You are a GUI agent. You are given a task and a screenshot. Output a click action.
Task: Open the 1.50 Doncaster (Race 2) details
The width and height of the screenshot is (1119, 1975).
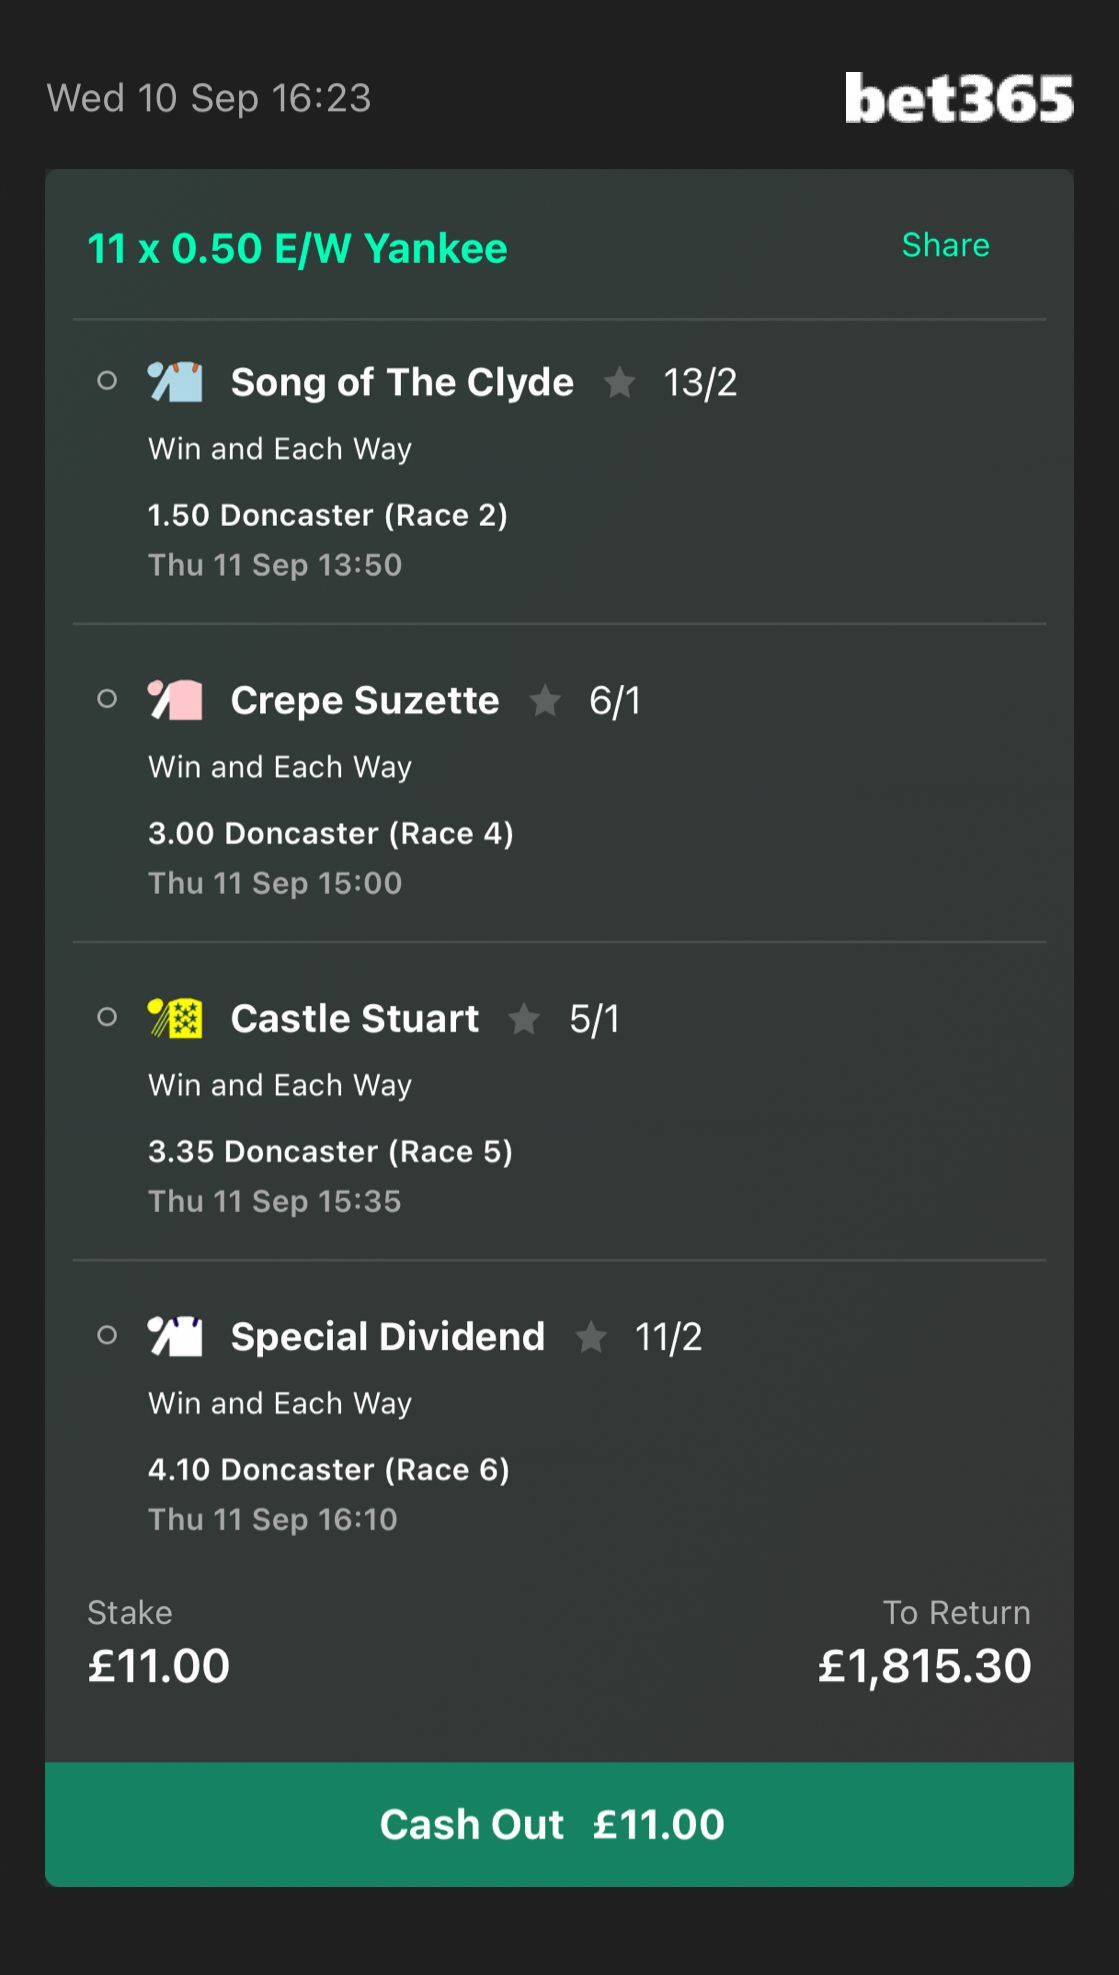[x=328, y=515]
